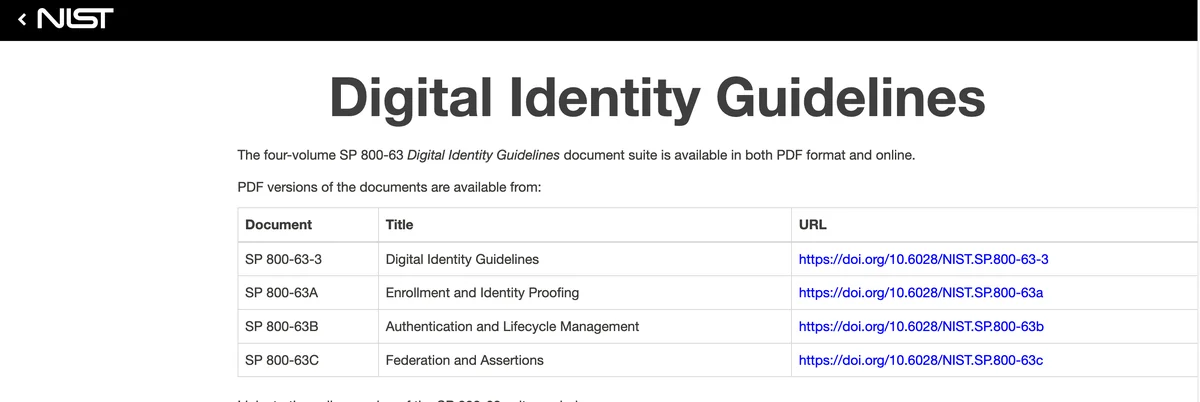Open the SP 800-63a DOI link
The height and width of the screenshot is (402, 1200).
pyautogui.click(x=921, y=293)
